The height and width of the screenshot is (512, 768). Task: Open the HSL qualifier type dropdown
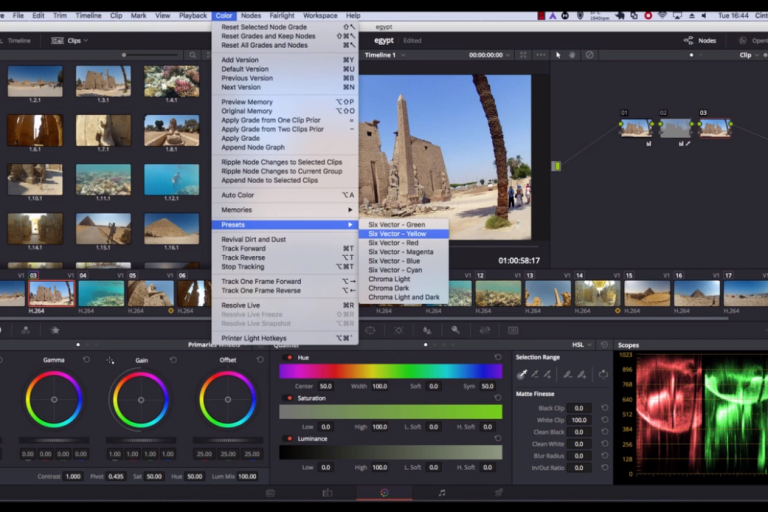(582, 345)
